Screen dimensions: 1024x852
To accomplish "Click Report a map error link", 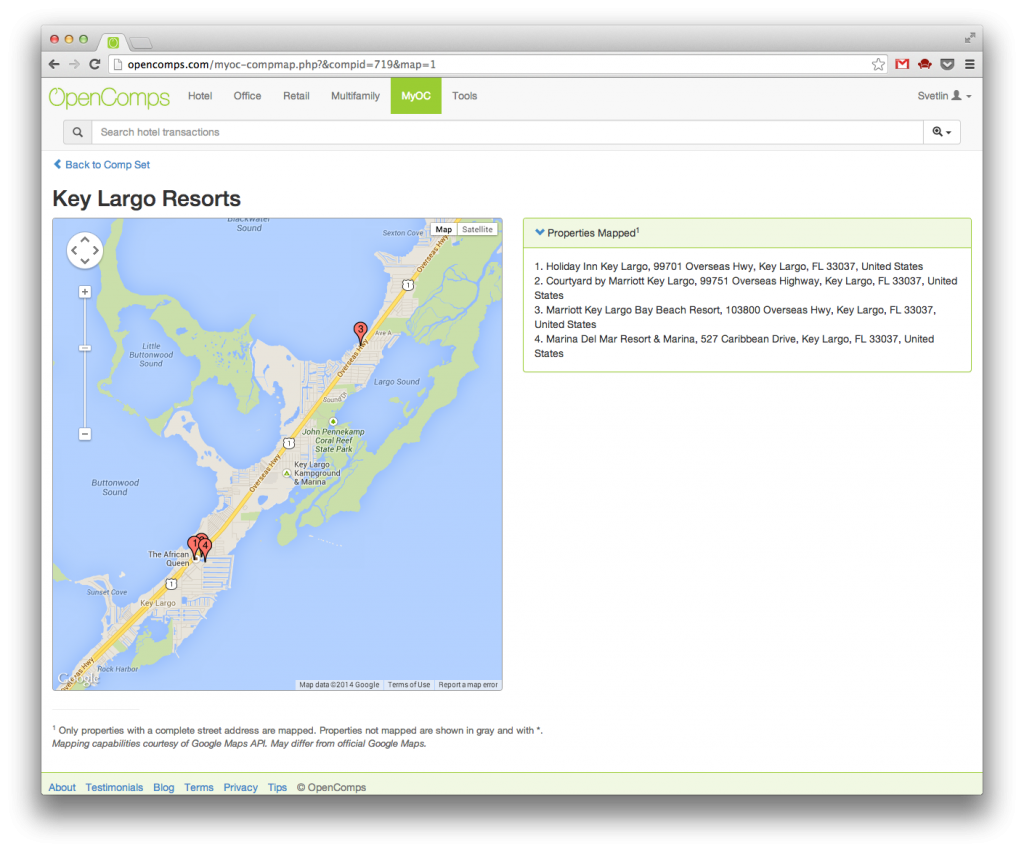I will tap(468, 685).
